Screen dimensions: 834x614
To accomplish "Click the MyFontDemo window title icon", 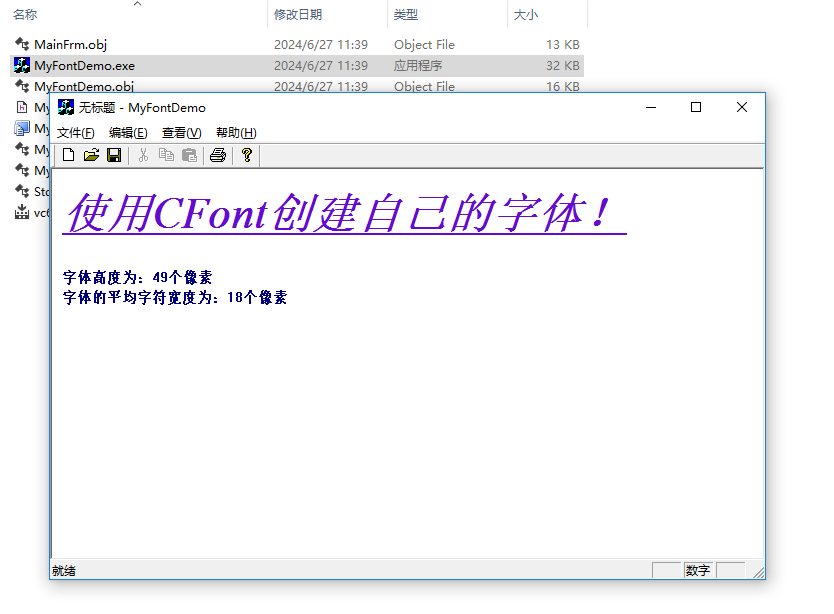I will pos(66,107).
